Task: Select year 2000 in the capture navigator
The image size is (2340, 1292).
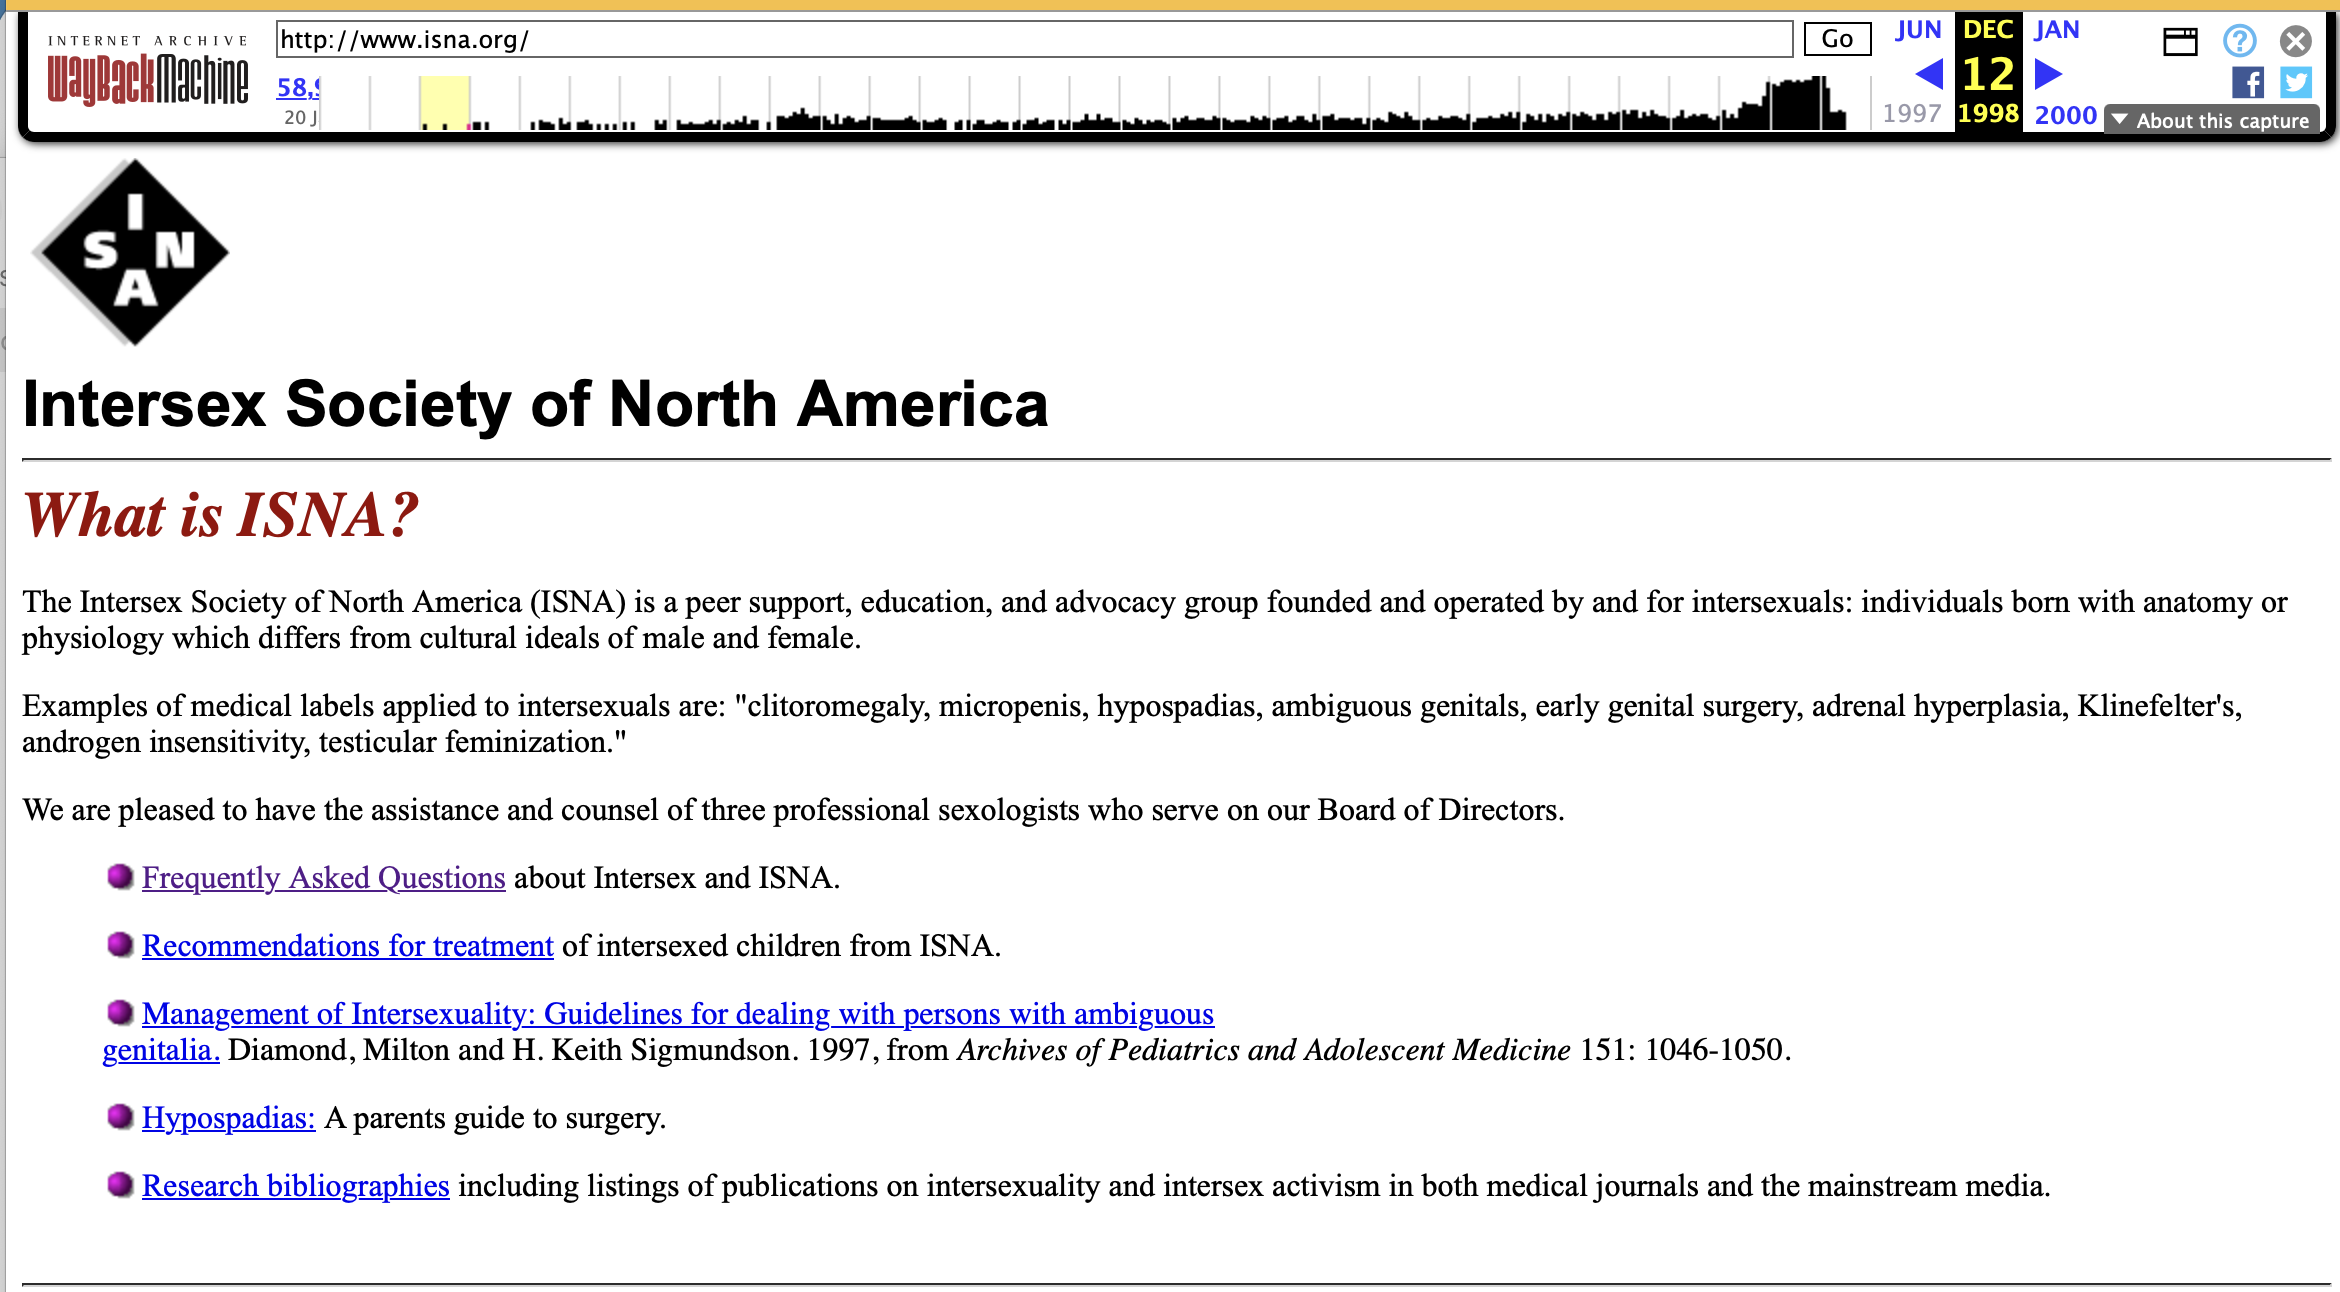Action: [x=2066, y=115]
